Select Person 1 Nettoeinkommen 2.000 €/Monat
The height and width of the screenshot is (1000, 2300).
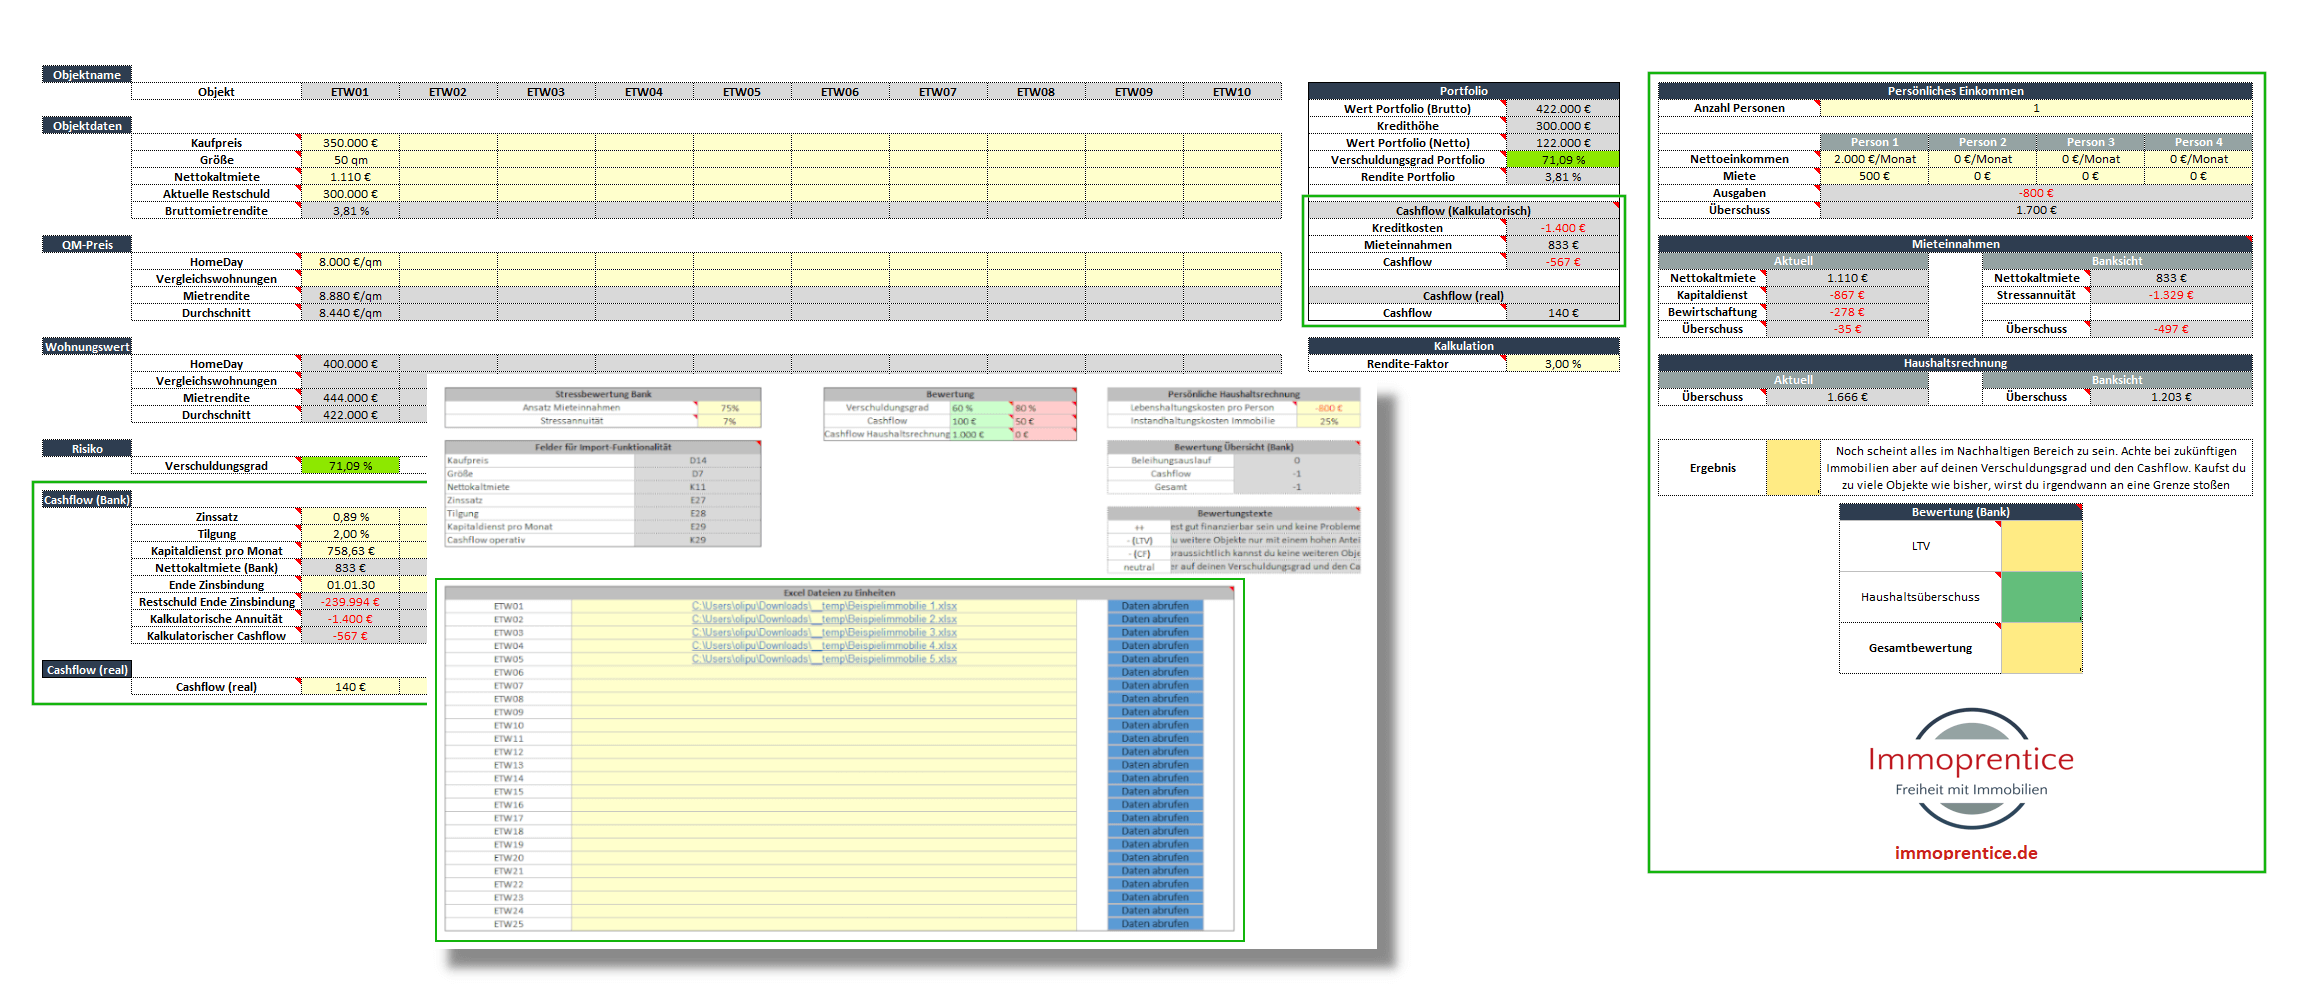1874,159
